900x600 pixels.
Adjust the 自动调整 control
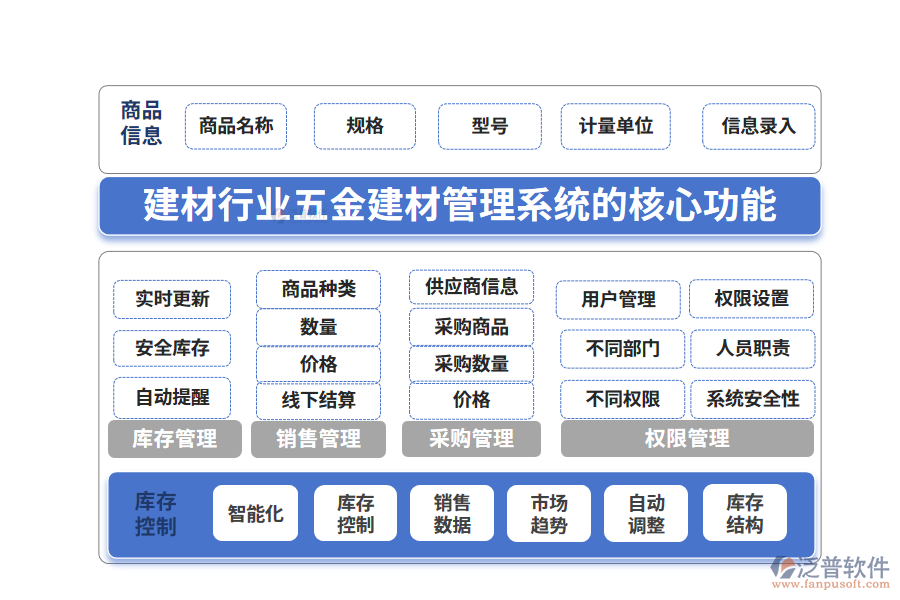click(x=645, y=512)
